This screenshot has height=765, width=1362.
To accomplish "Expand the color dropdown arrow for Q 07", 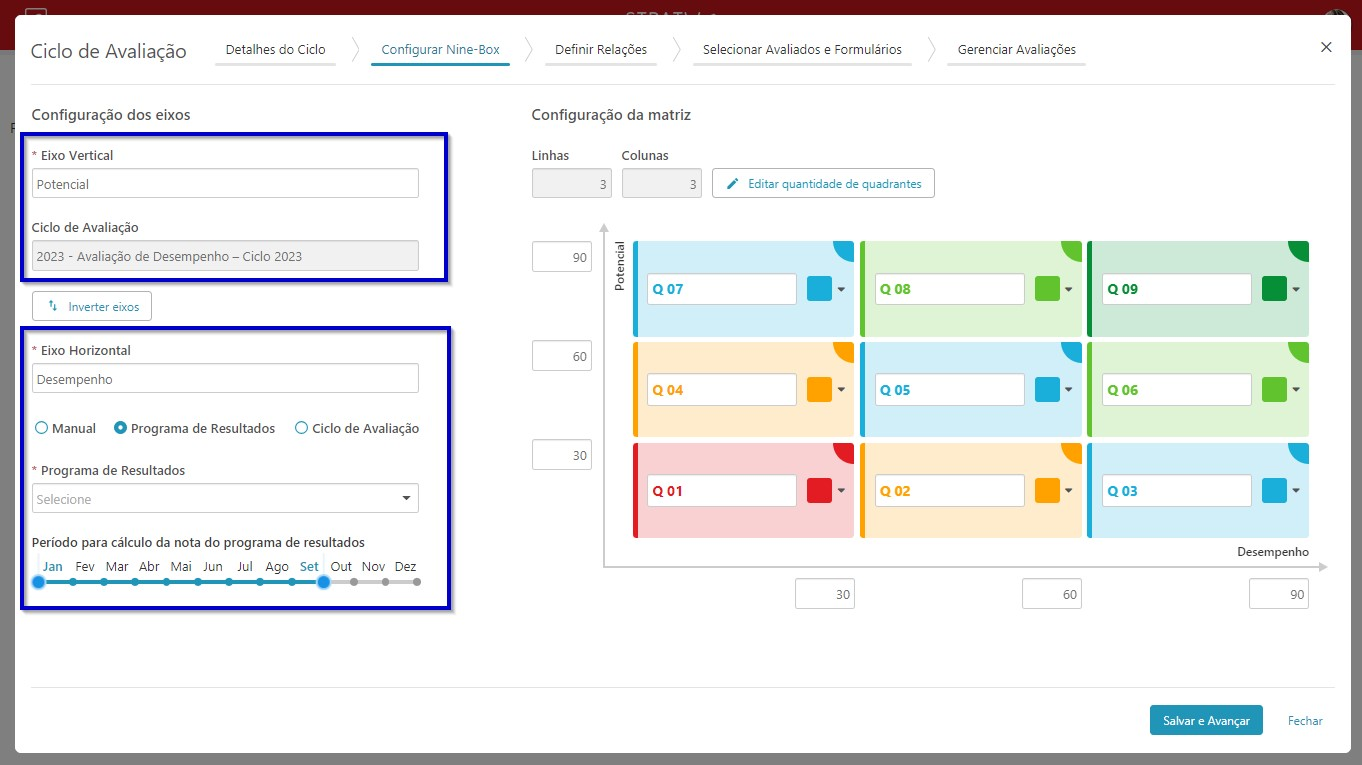I will [841, 290].
